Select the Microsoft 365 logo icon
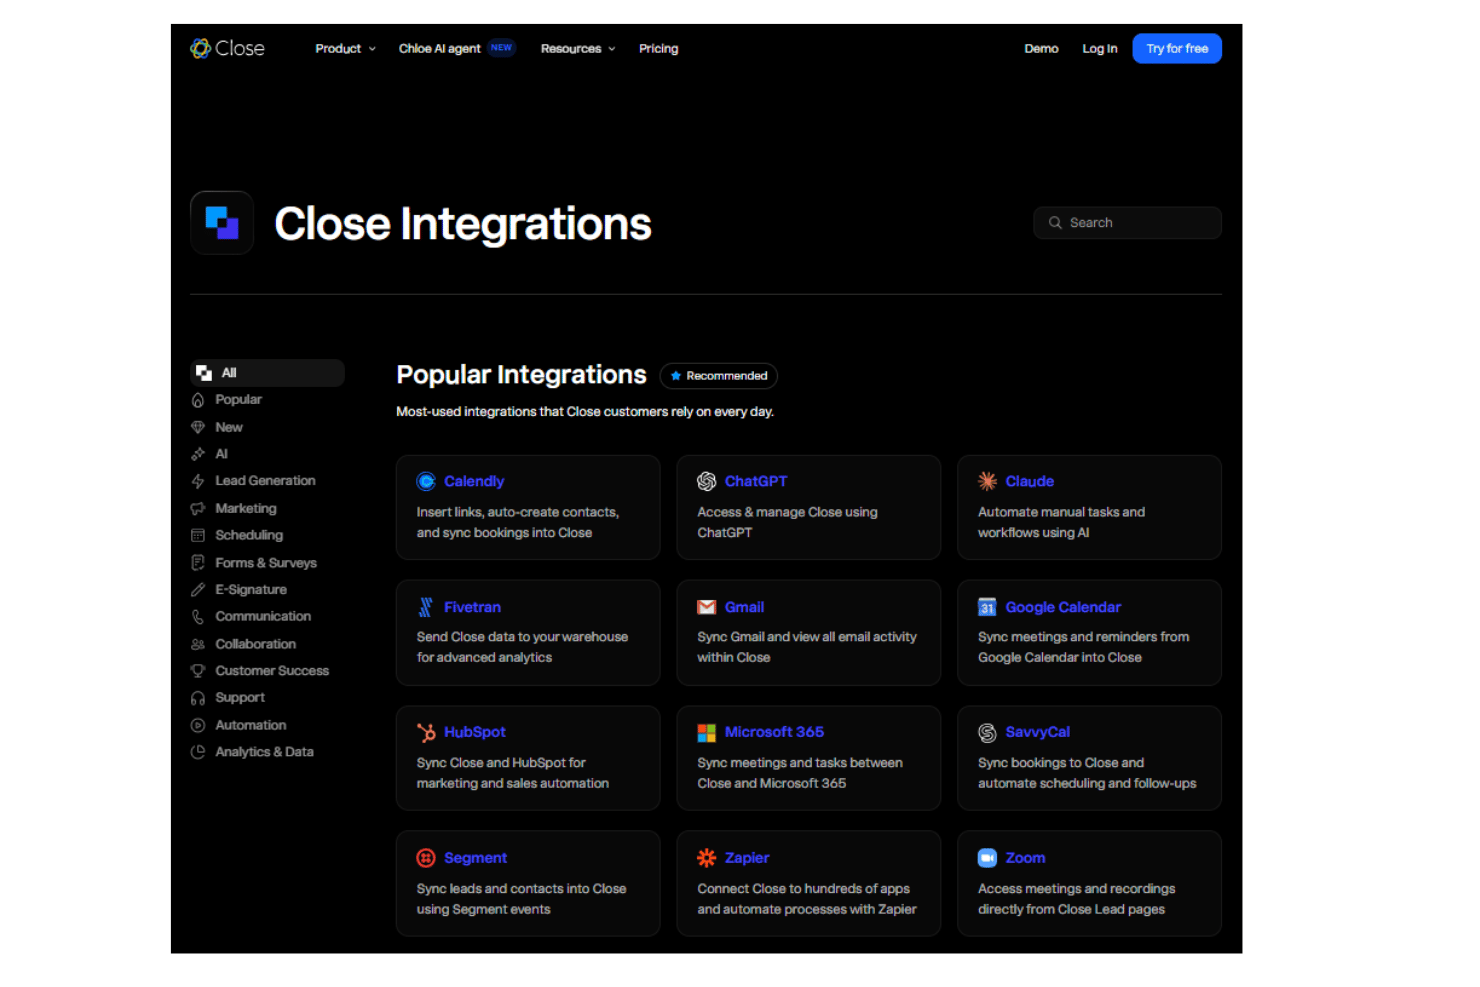Image resolution: width=1480 pixels, height=987 pixels. click(706, 732)
